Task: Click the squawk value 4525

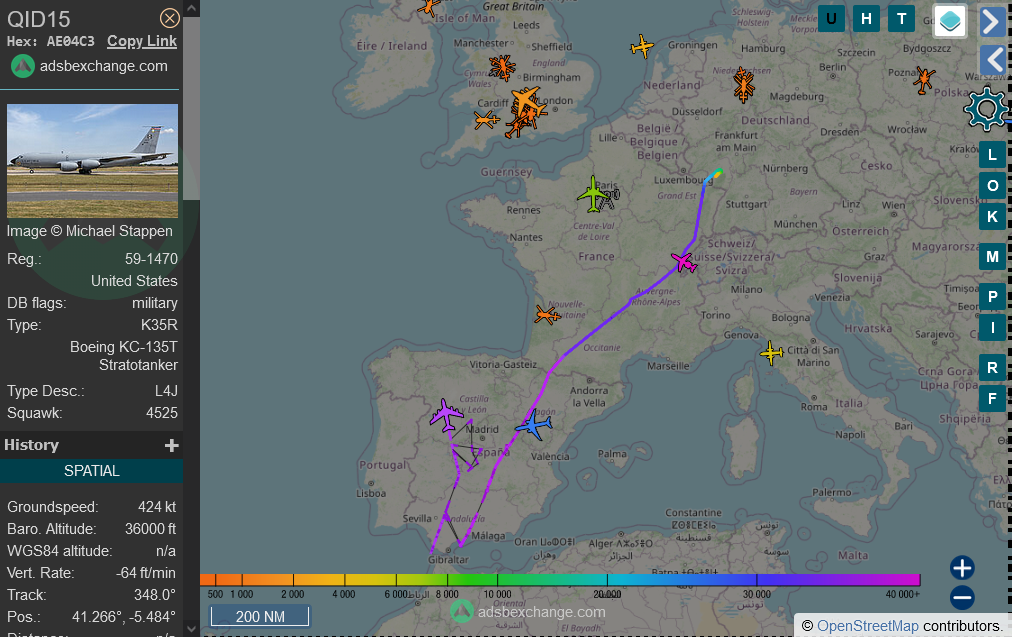Action: pos(161,413)
